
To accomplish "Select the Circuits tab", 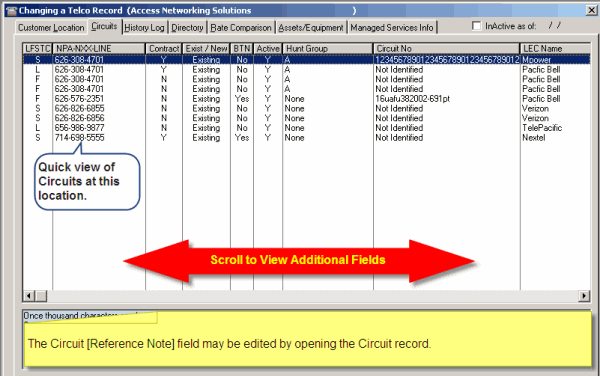I will (x=104, y=26).
